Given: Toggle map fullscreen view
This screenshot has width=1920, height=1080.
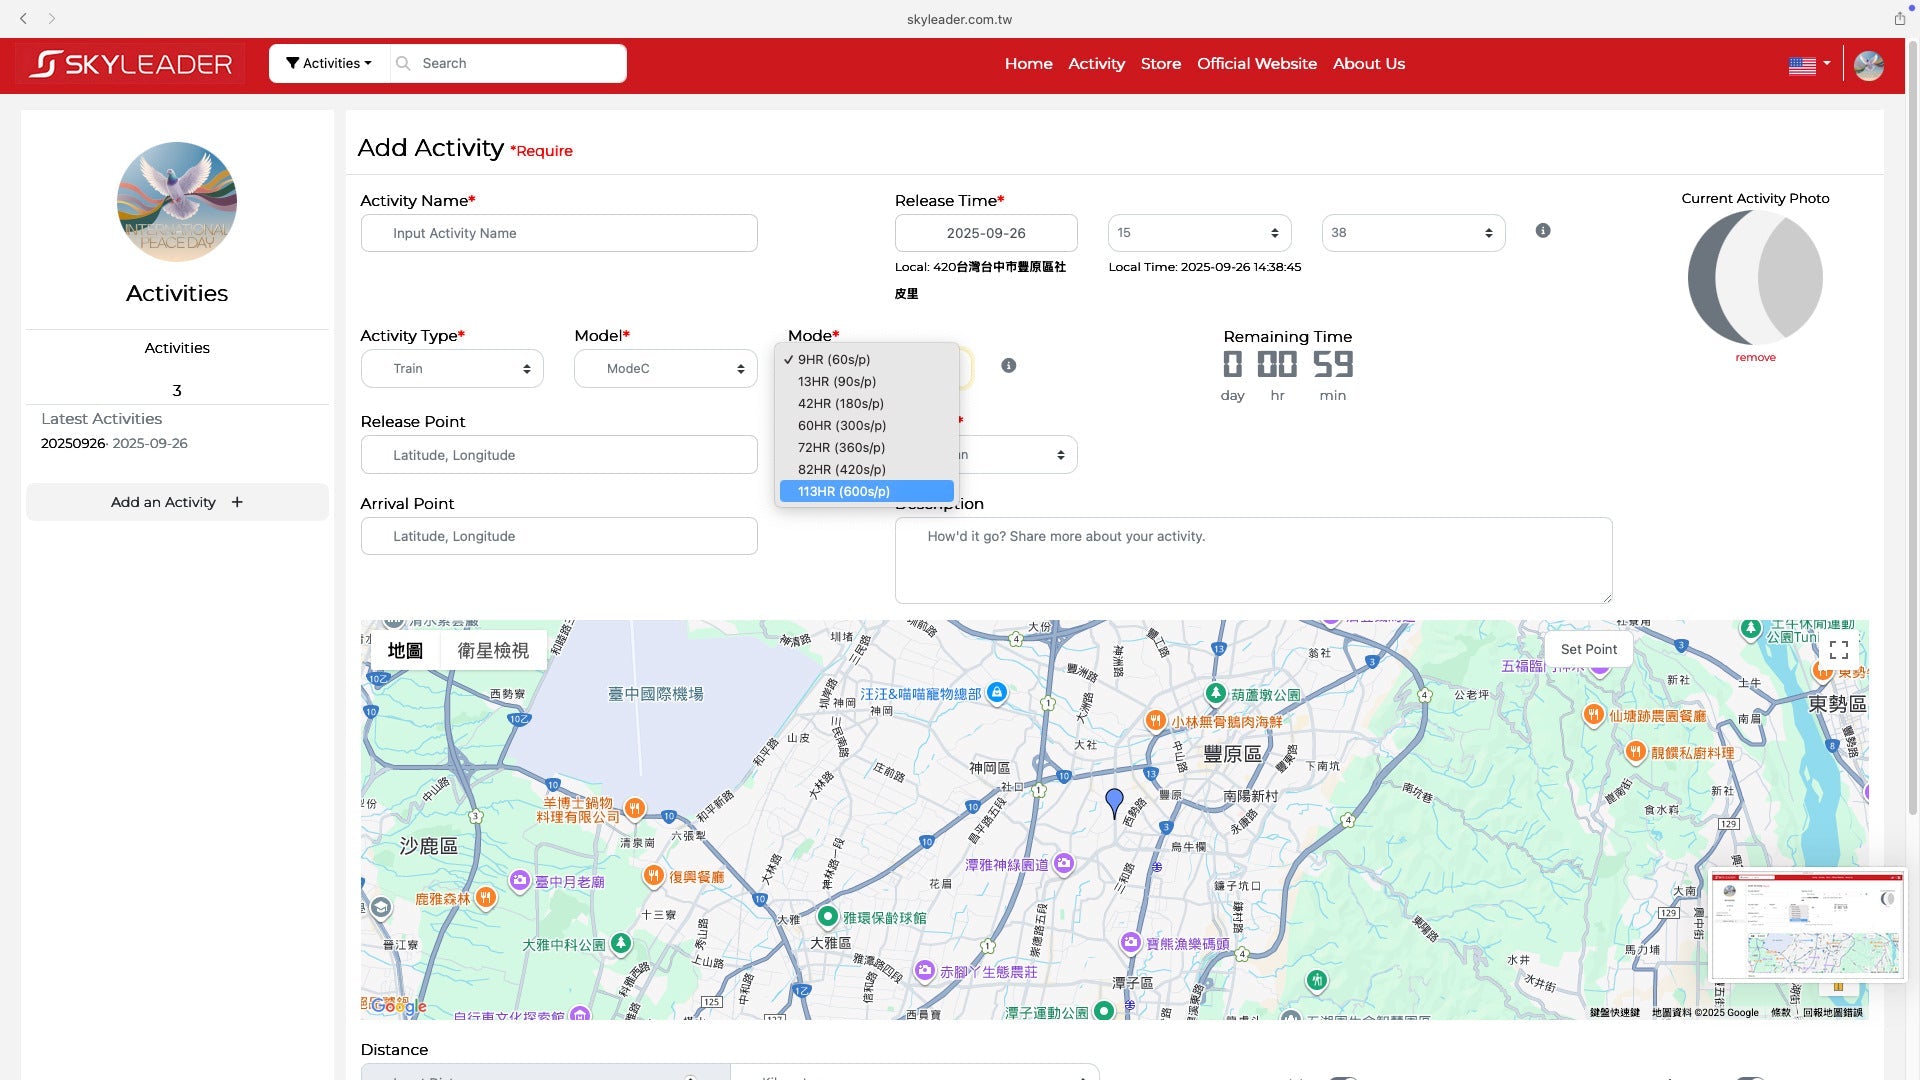Looking at the screenshot, I should pyautogui.click(x=1838, y=650).
